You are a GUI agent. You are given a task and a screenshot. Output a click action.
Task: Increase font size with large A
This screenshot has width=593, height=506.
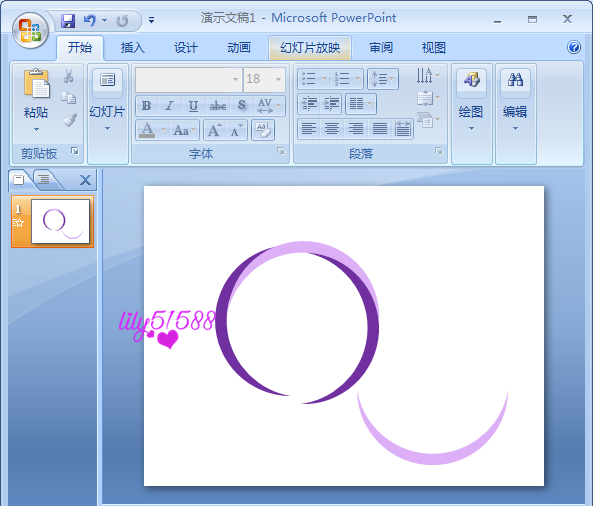(214, 130)
